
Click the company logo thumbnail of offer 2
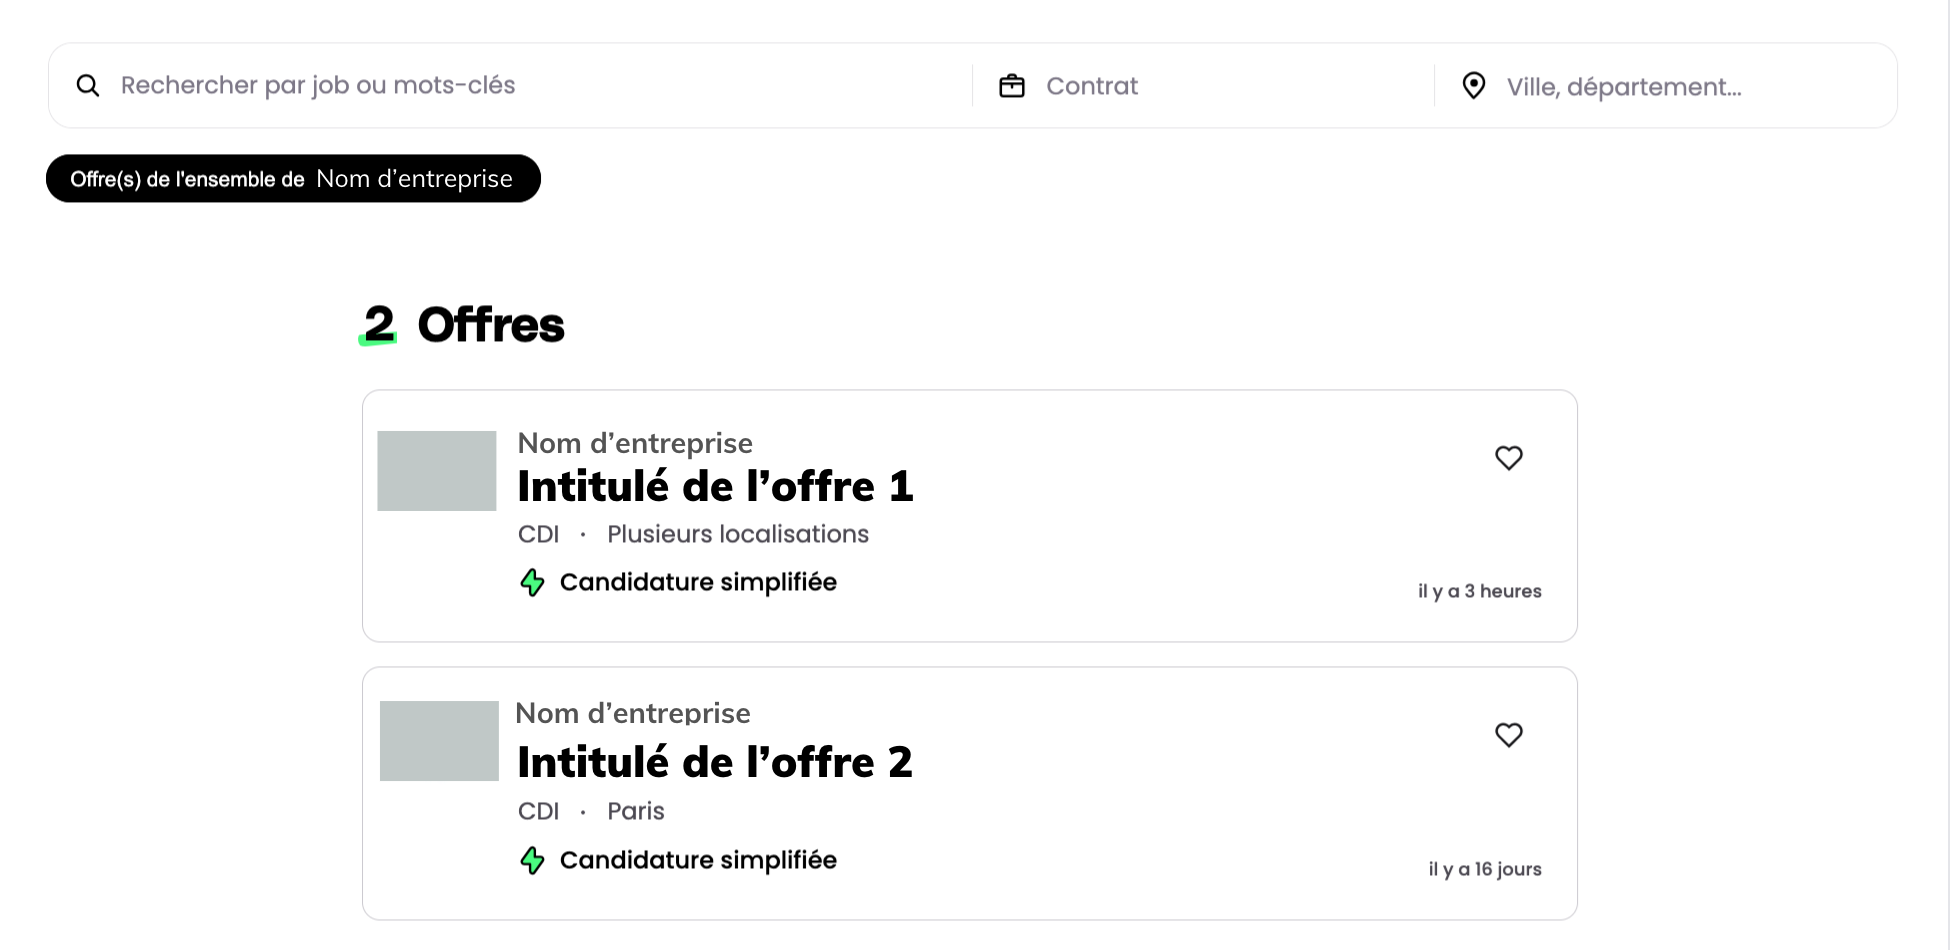click(x=439, y=741)
